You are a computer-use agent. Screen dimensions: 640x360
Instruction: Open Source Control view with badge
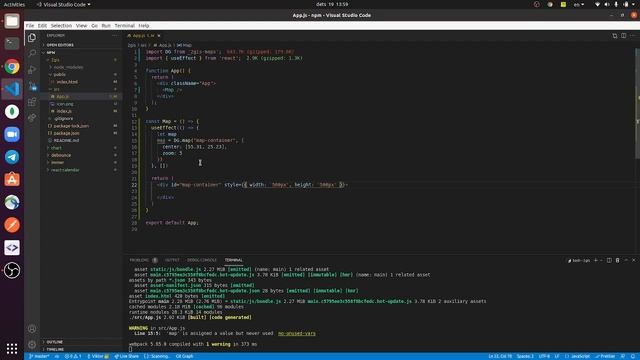32,86
